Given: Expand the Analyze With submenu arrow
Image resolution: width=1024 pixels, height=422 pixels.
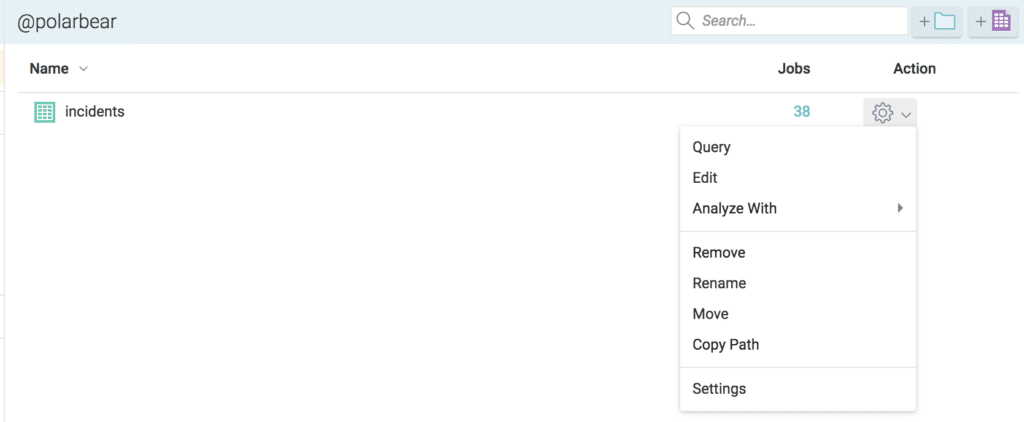Looking at the screenshot, I should pos(900,208).
